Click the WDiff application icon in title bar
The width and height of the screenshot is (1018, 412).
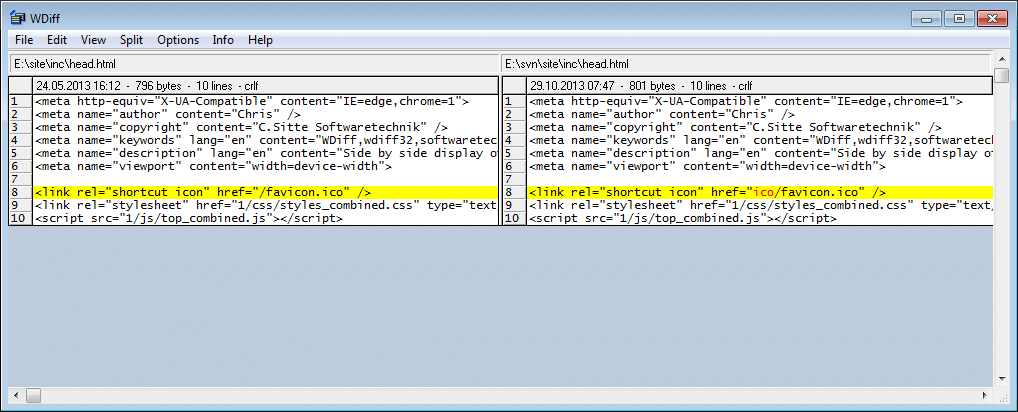[18, 18]
